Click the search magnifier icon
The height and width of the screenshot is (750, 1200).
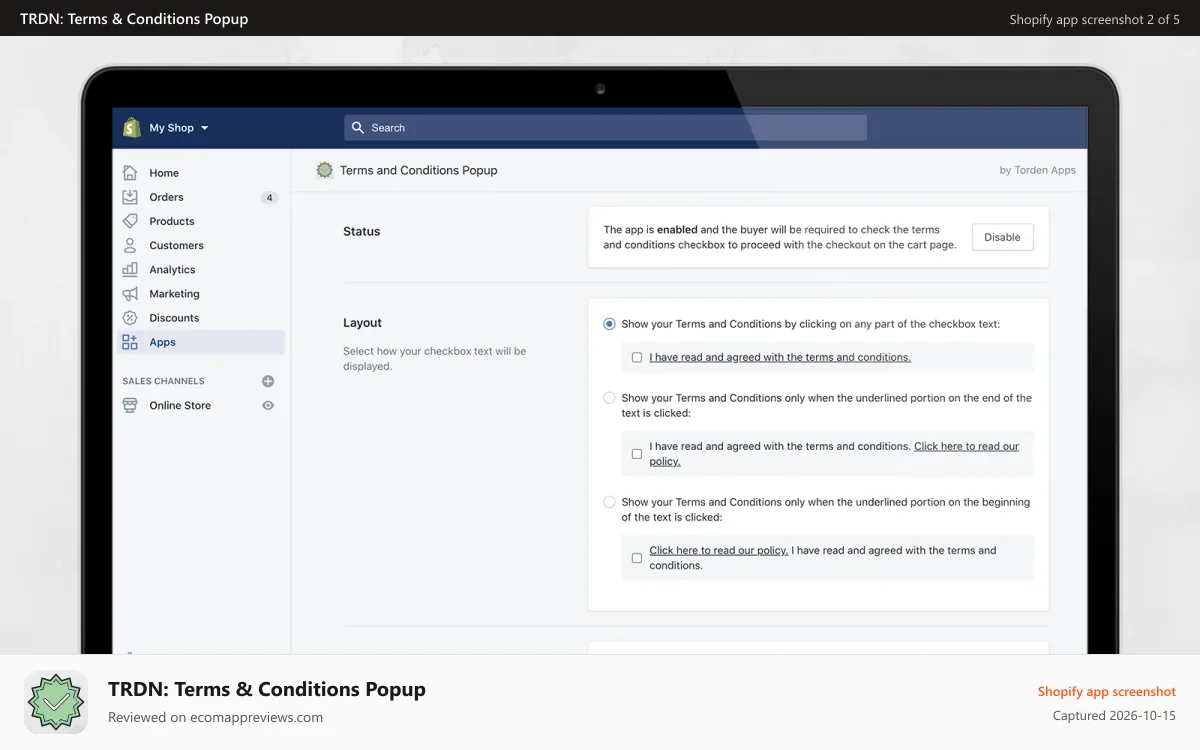click(358, 128)
